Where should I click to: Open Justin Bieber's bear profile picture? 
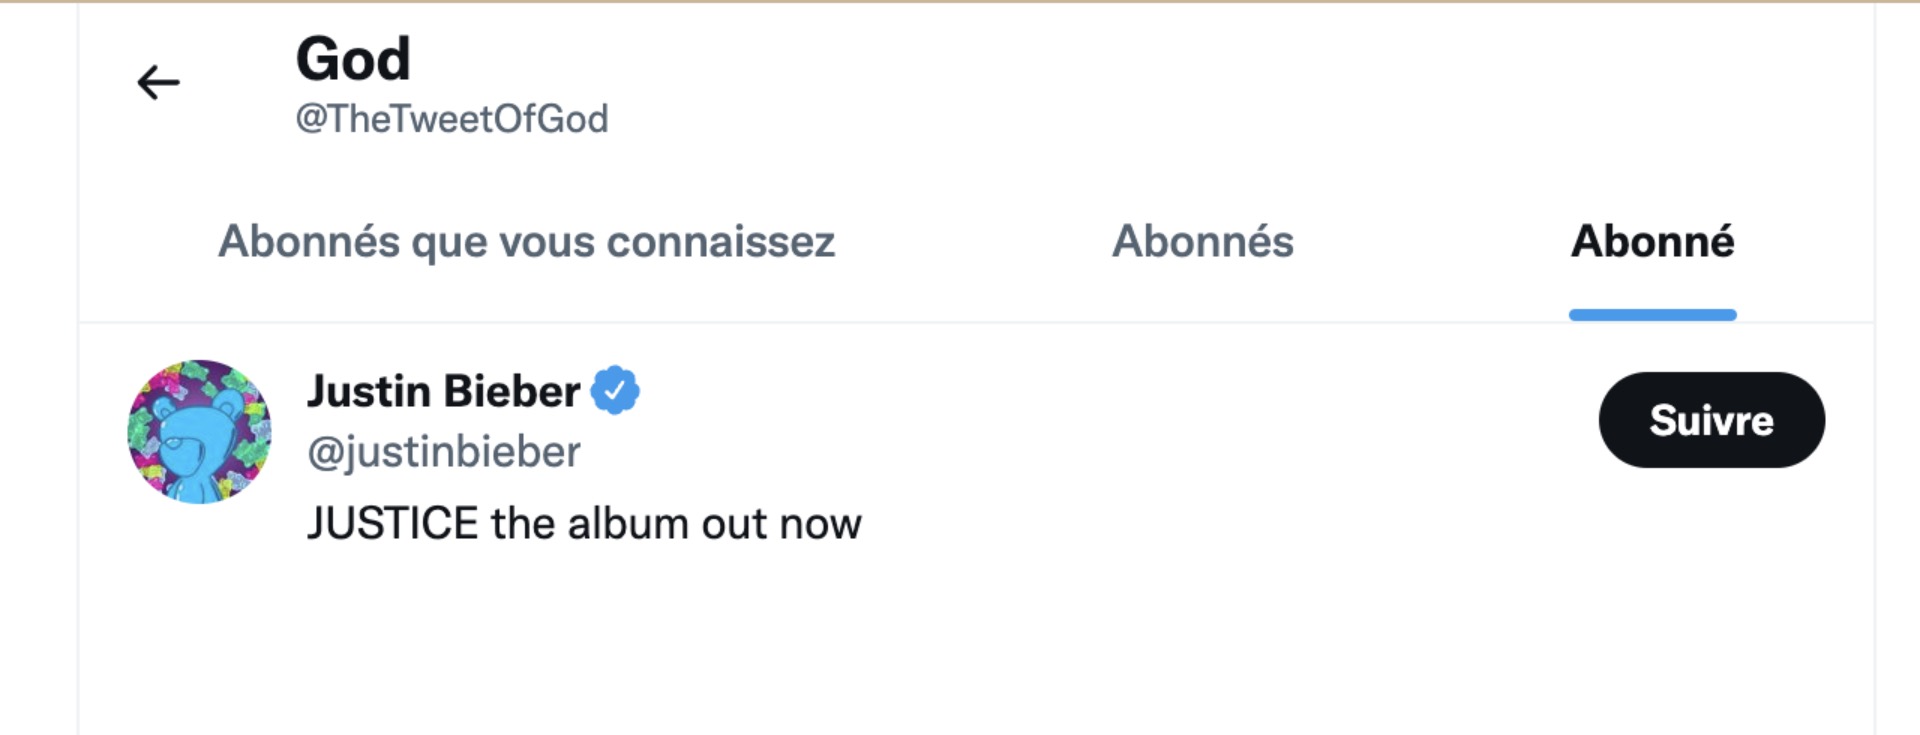[200, 432]
